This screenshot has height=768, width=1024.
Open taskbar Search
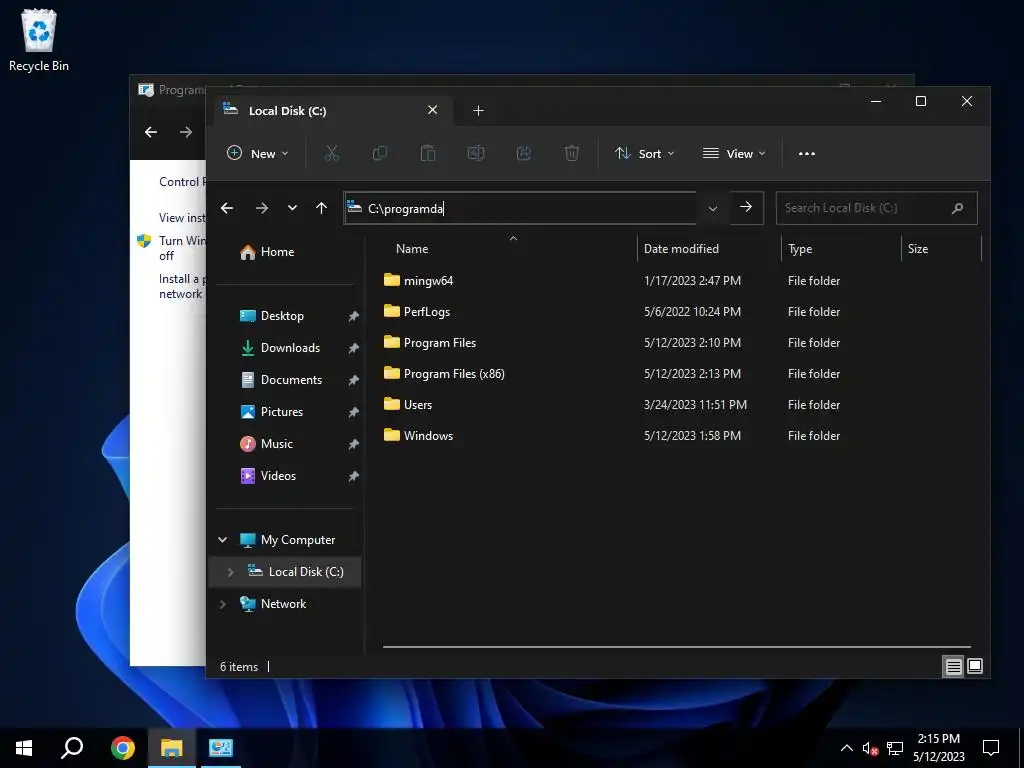[72, 748]
